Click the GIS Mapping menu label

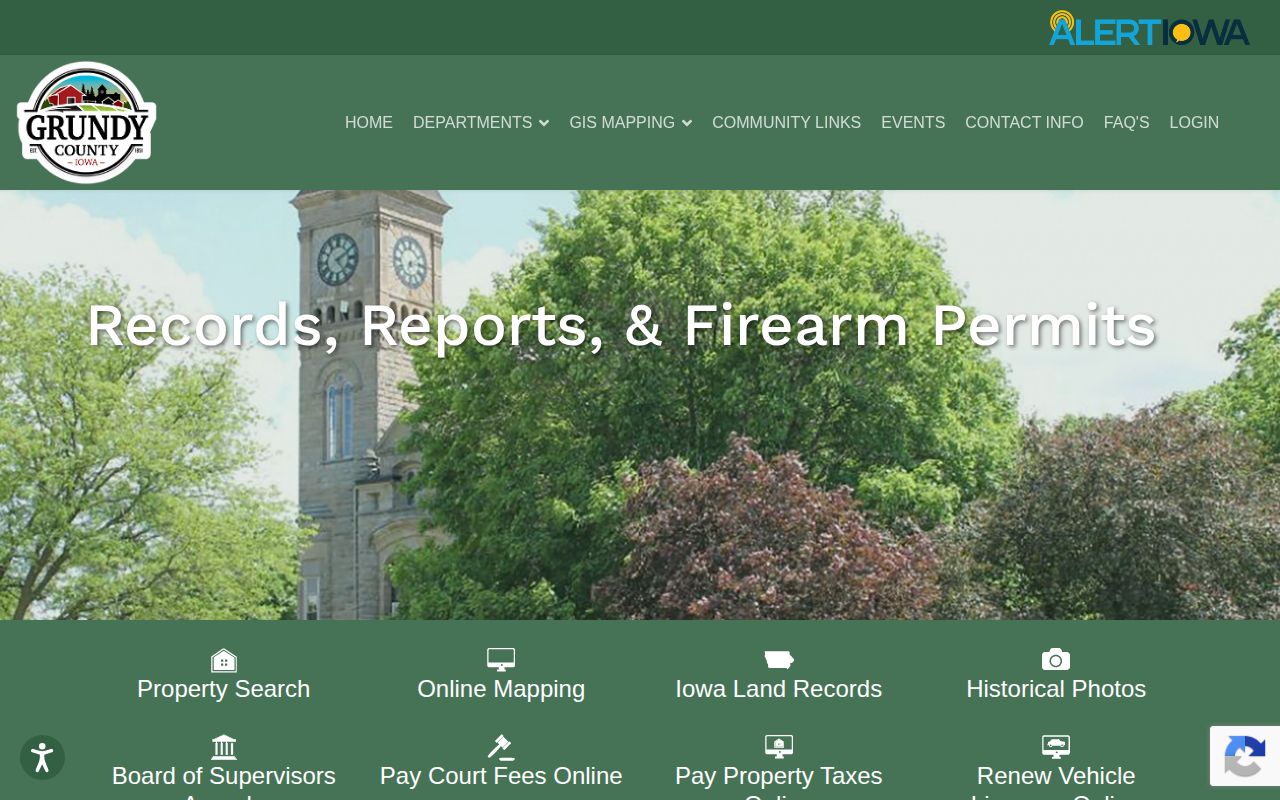[x=622, y=122]
